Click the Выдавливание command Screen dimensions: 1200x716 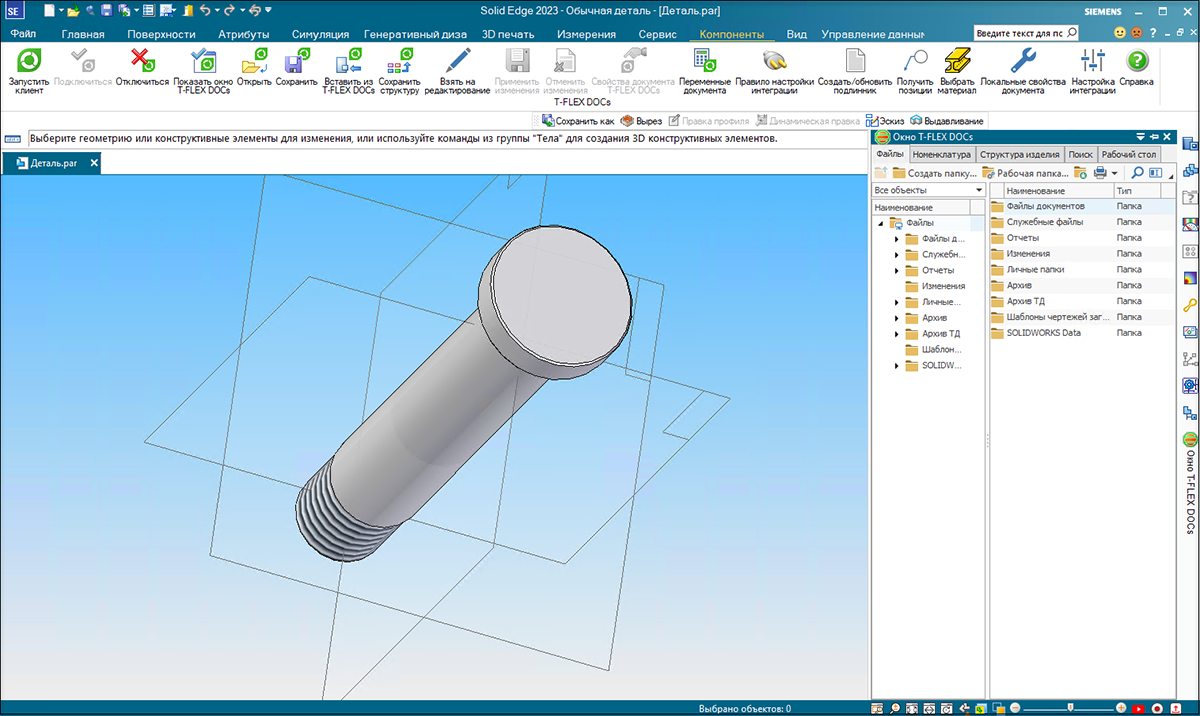[x=946, y=120]
